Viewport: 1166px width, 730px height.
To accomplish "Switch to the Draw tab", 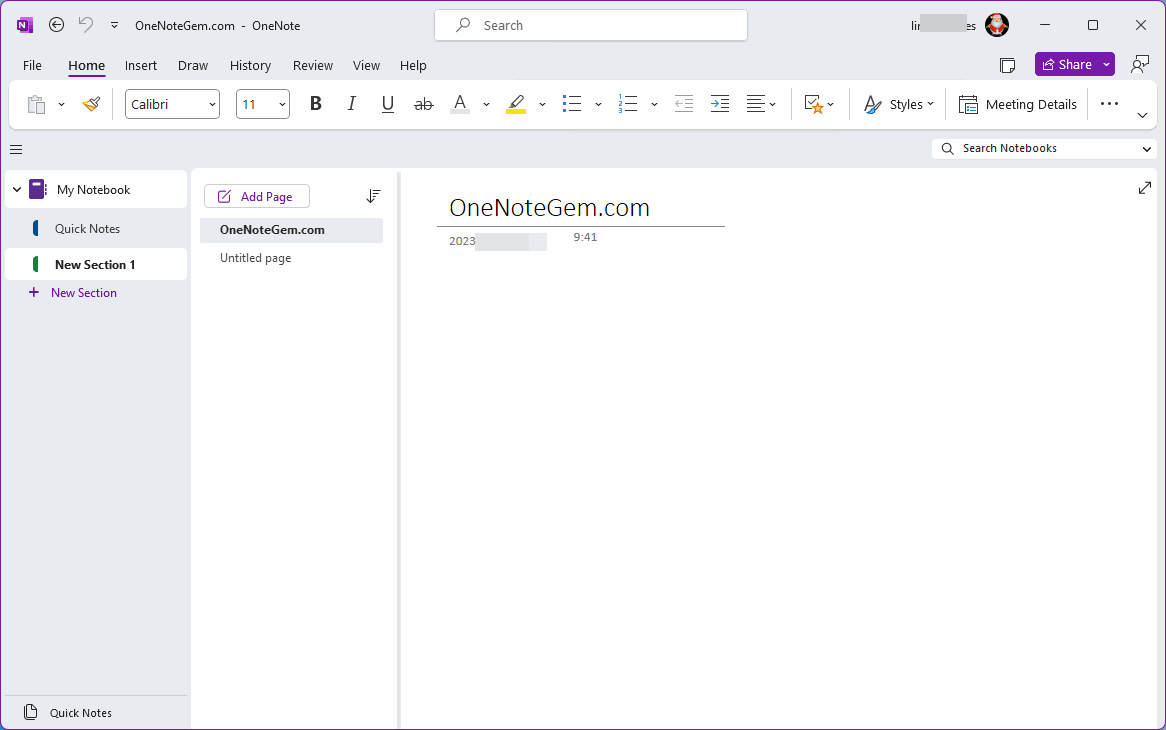I will [193, 65].
